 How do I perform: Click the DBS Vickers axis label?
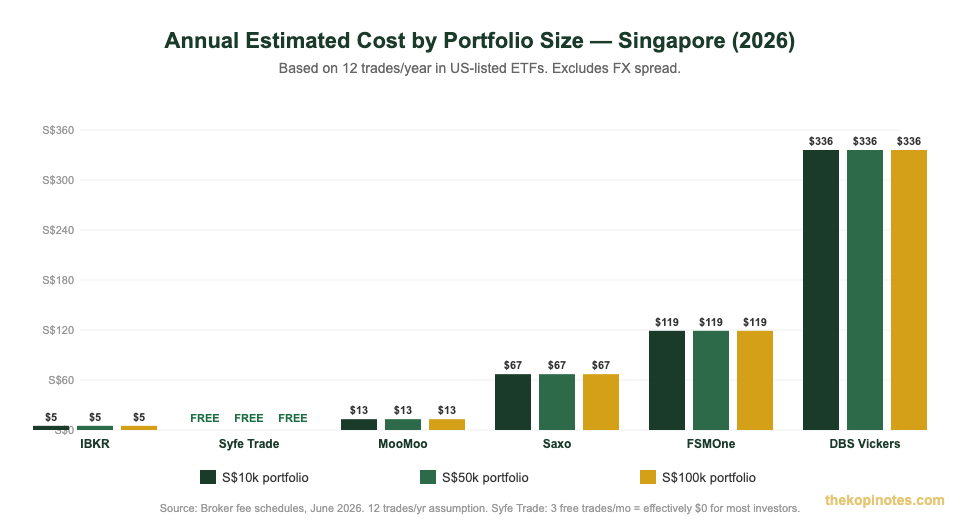click(x=865, y=444)
